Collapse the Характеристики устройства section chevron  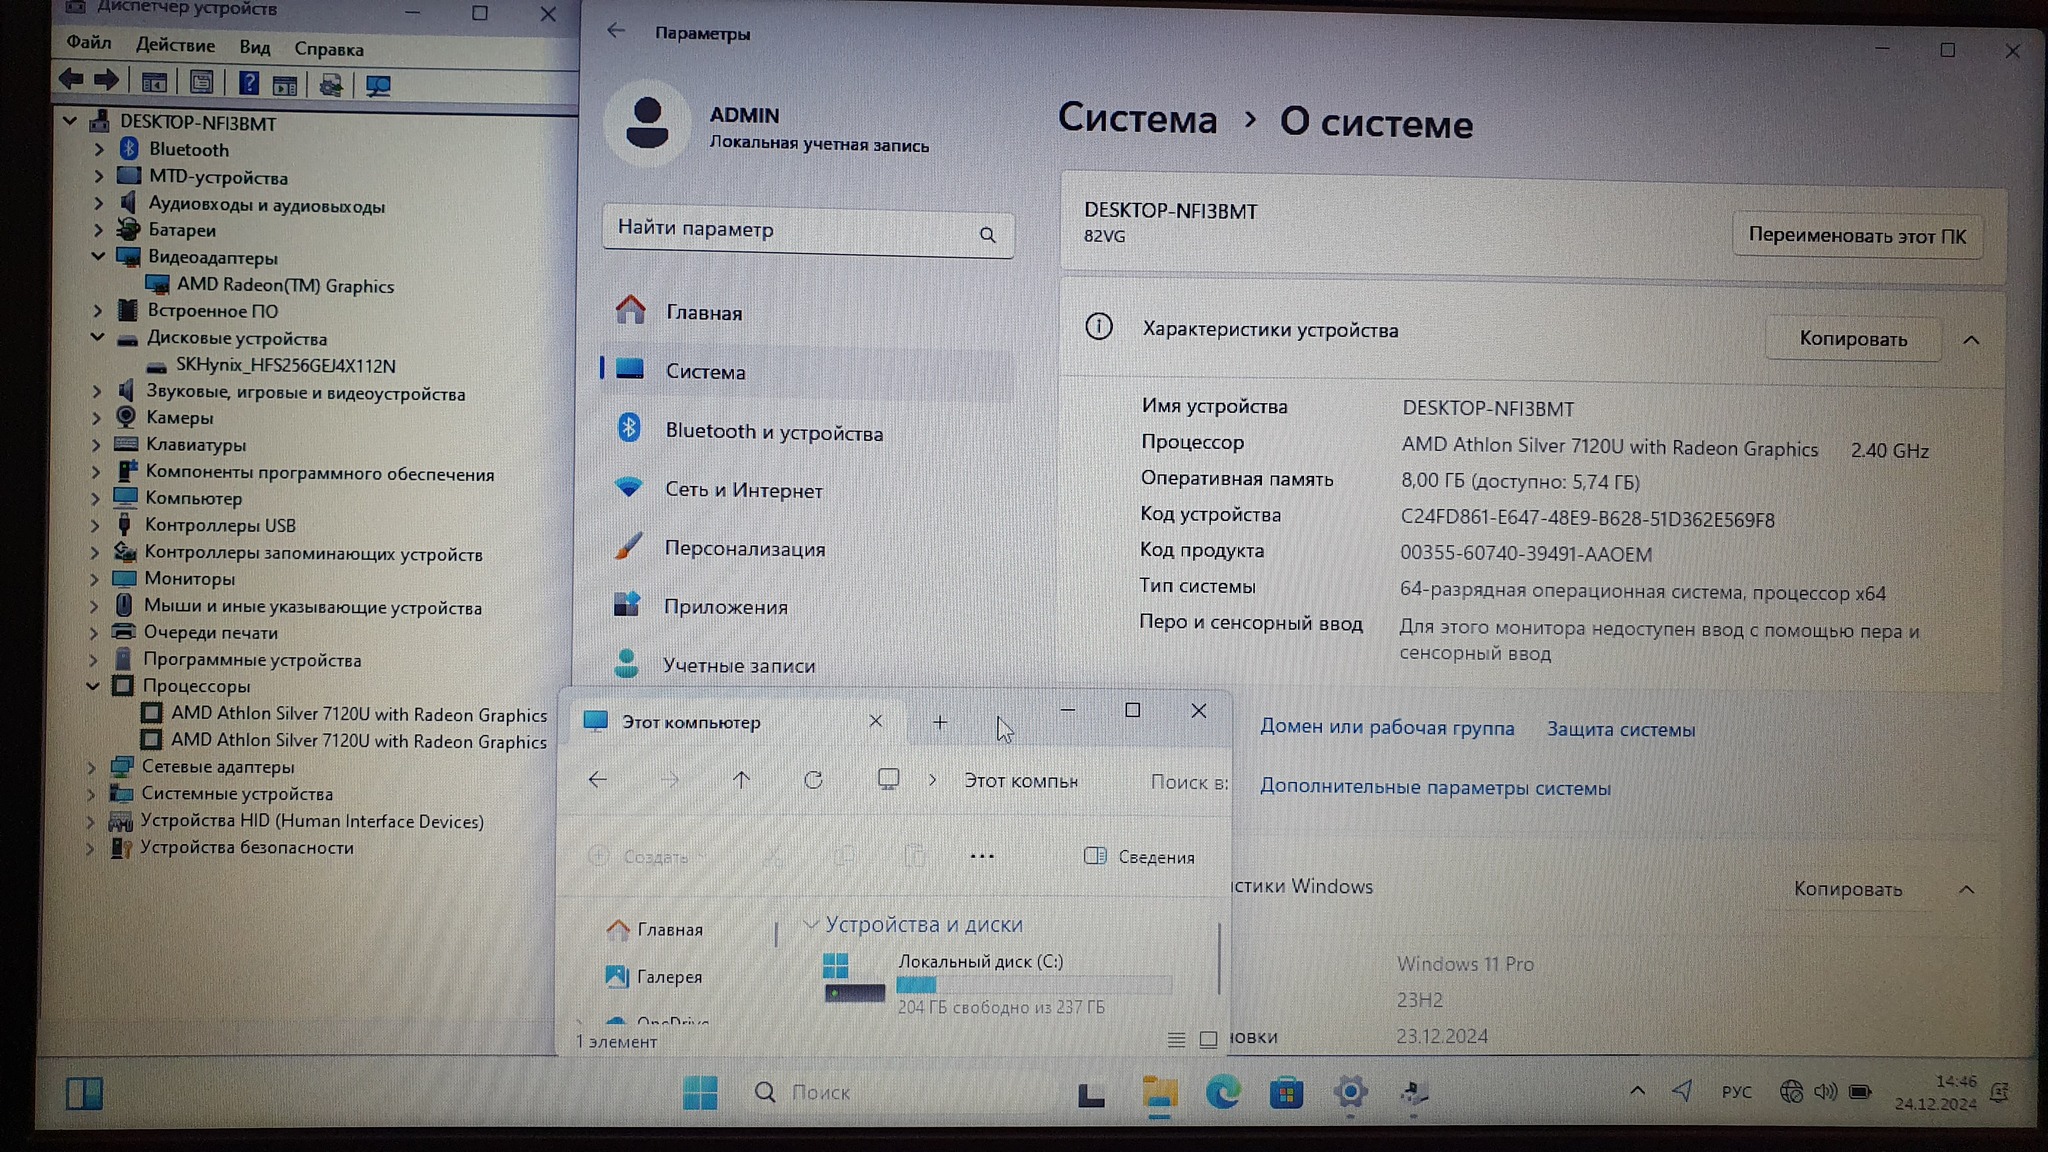1970,340
